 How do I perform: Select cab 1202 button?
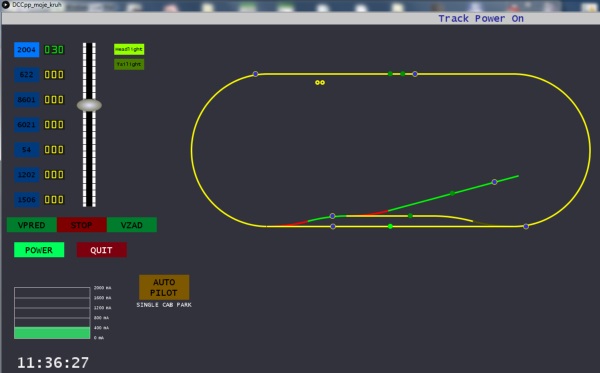pyautogui.click(x=26, y=175)
